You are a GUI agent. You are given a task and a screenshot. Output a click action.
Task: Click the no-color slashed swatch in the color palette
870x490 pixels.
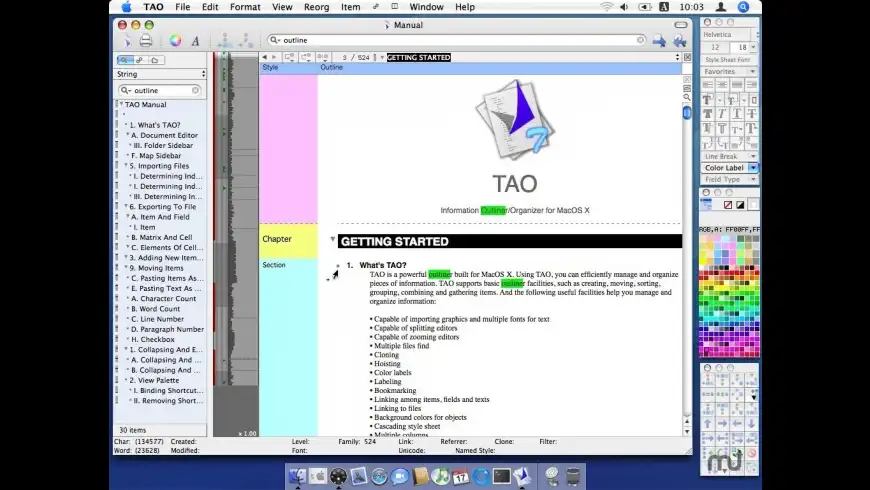[728, 205]
